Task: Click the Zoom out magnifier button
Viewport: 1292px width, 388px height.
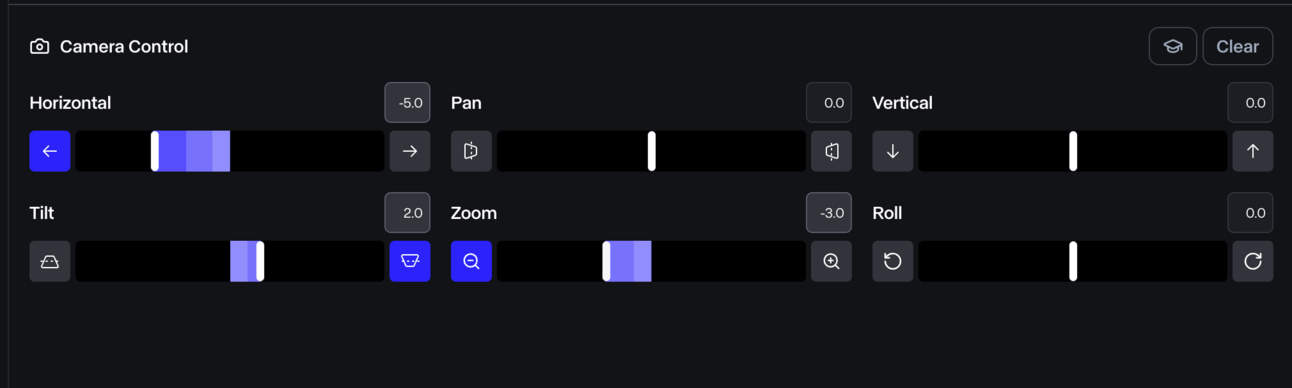Action: [x=471, y=261]
